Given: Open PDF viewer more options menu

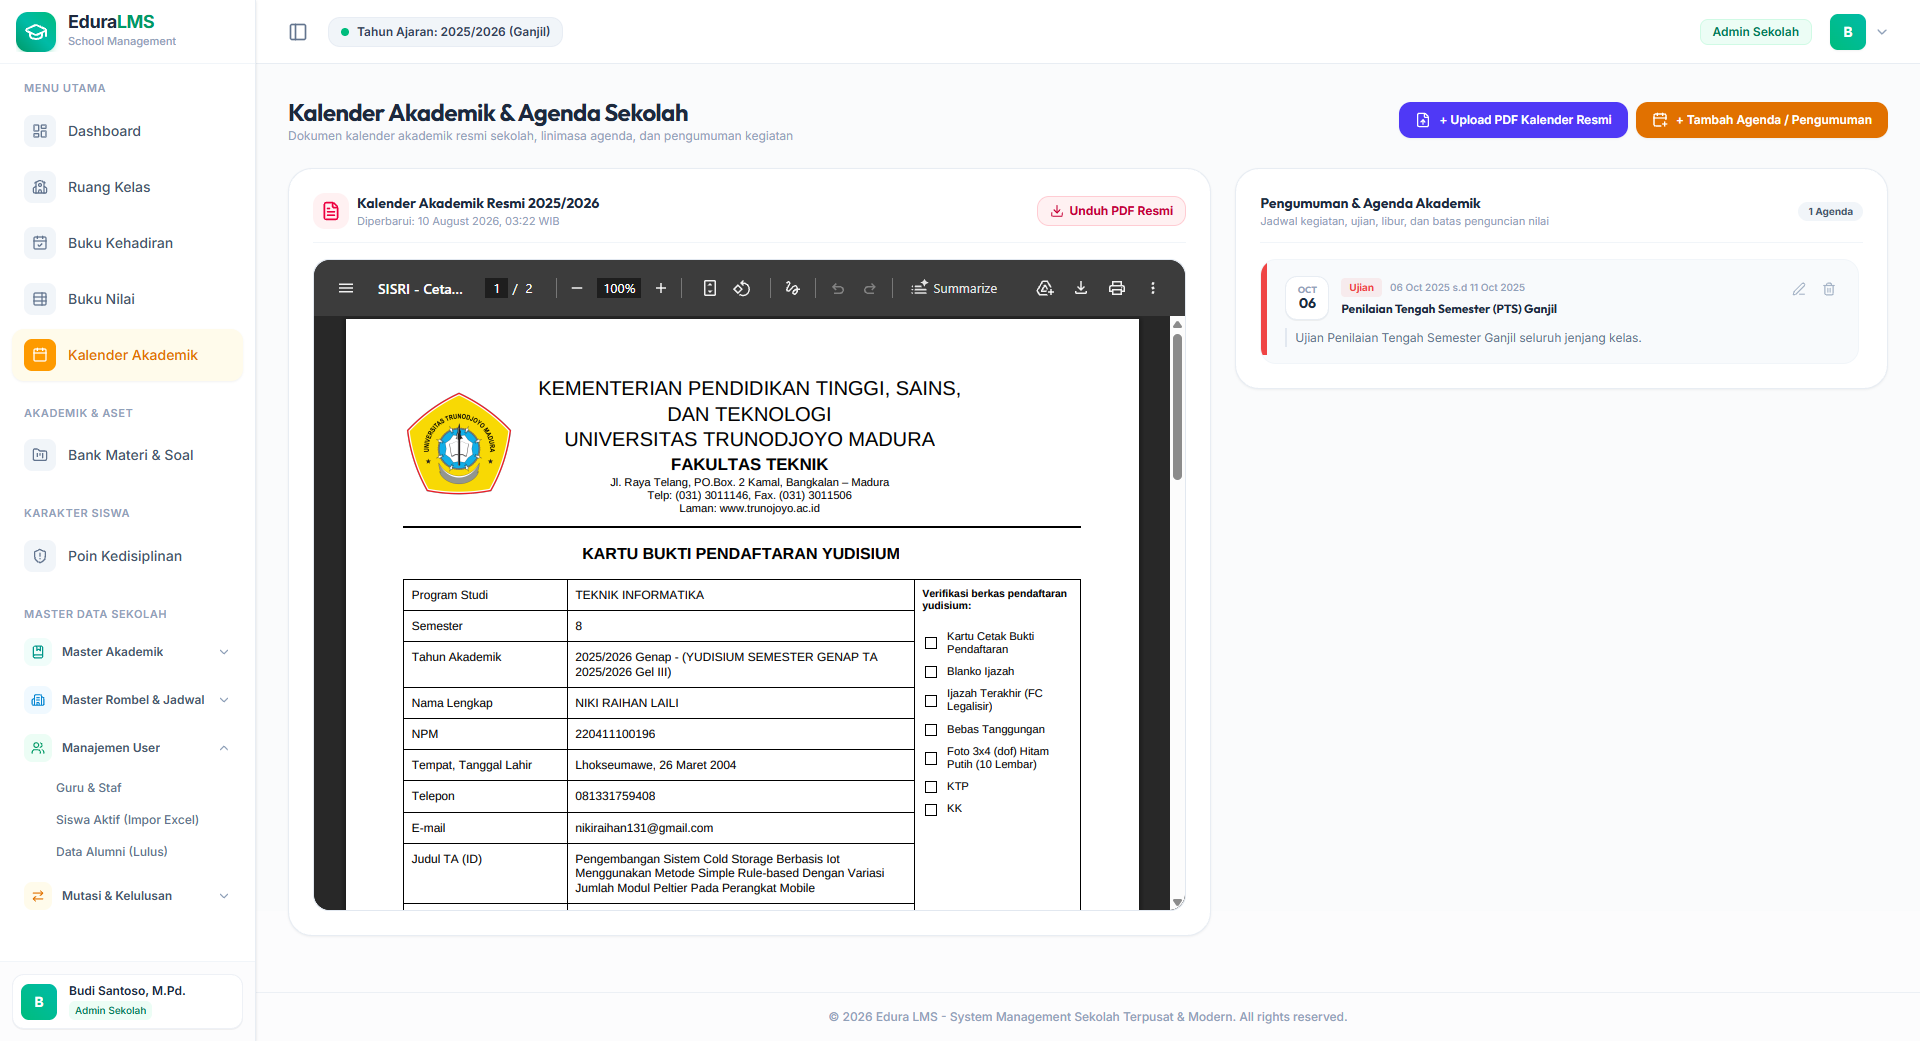Looking at the screenshot, I should click(x=1153, y=288).
